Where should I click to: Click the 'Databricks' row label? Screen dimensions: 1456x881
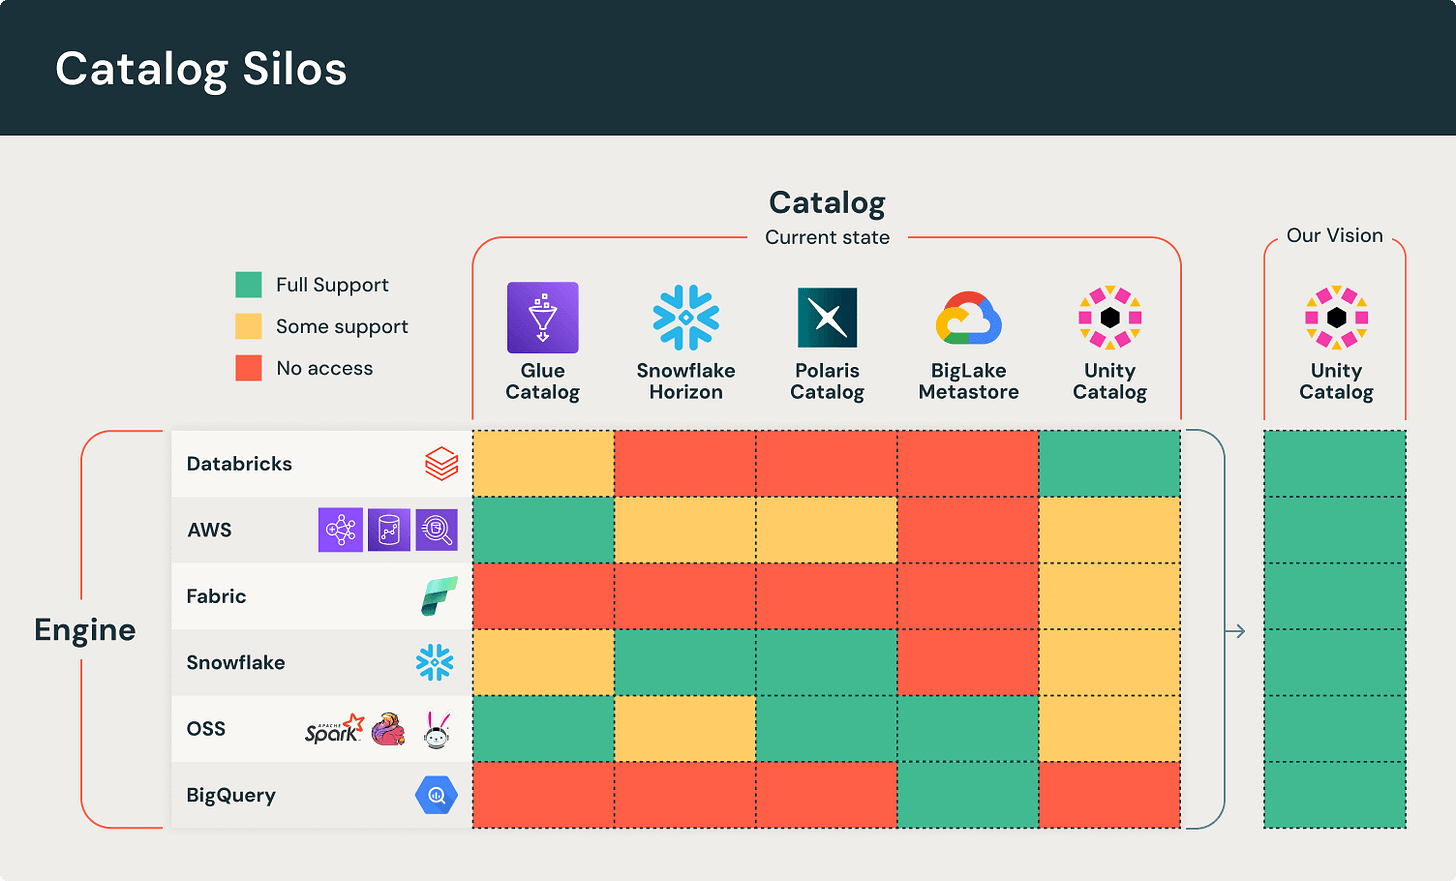click(239, 464)
